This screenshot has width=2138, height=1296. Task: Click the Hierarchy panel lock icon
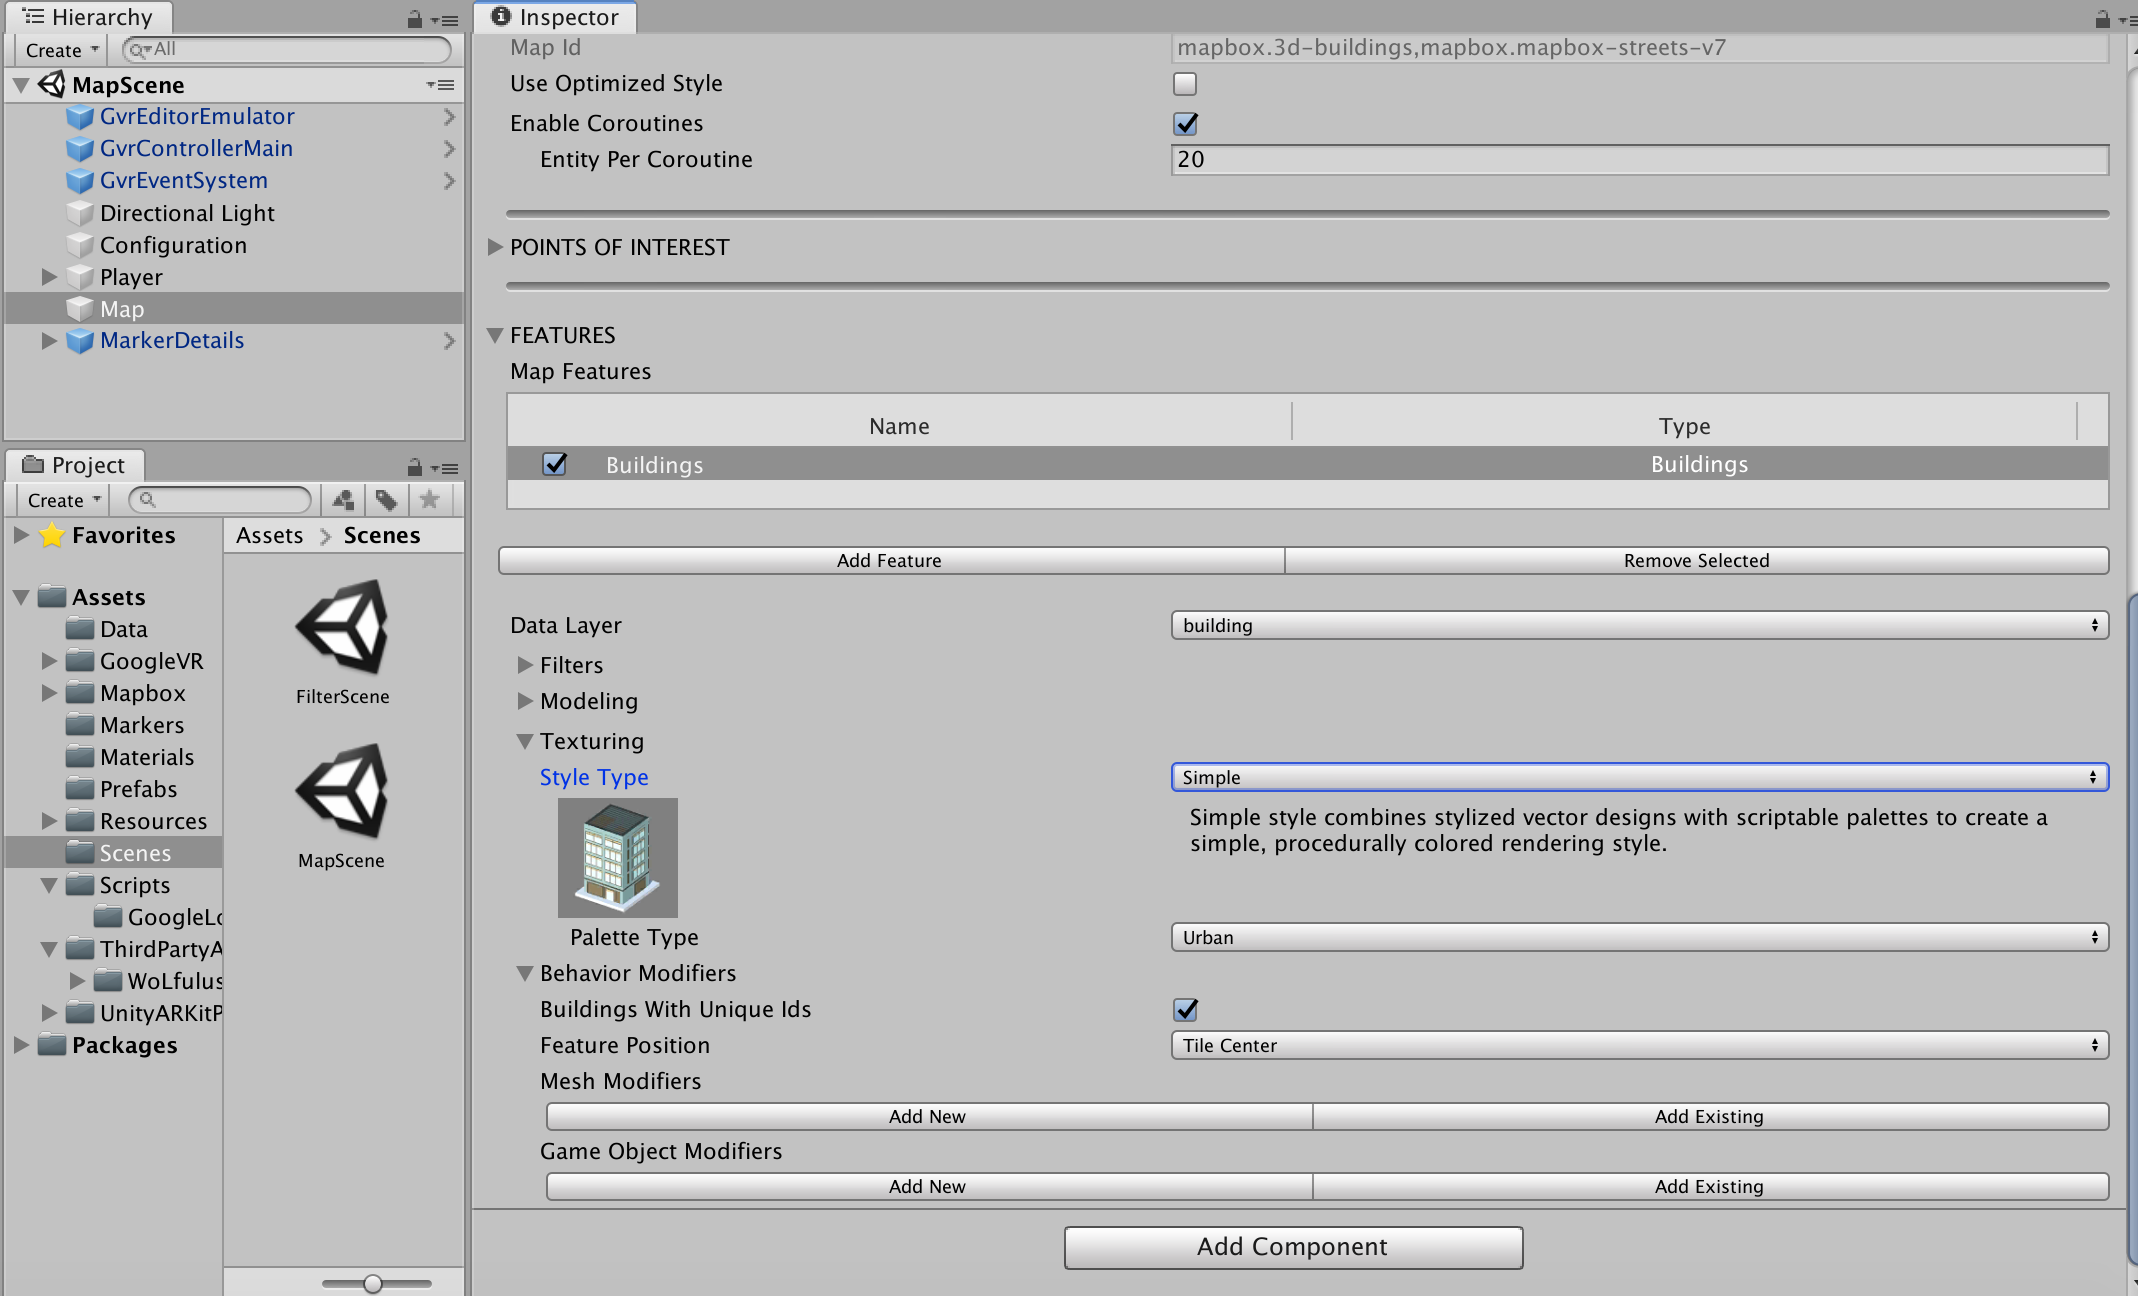pyautogui.click(x=414, y=19)
